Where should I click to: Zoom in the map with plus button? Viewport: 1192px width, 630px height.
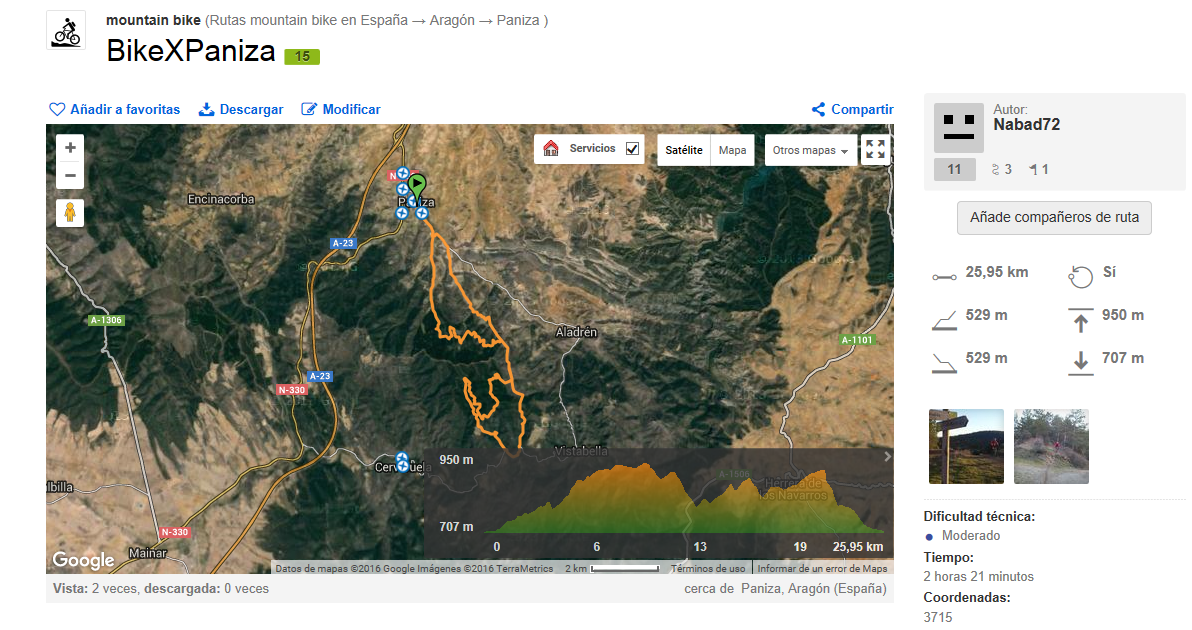[x=70, y=147]
